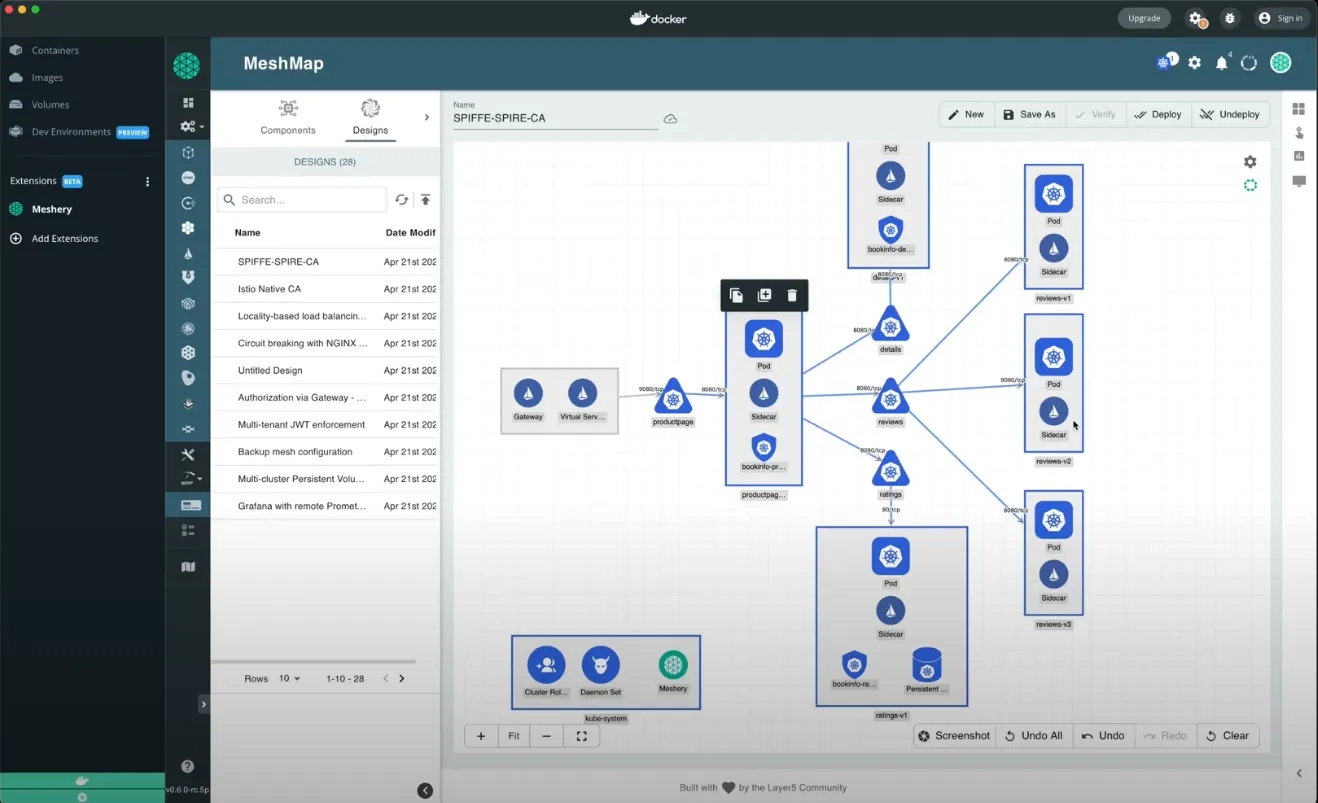Expand the tabs with right chevron arrow
Screen dimensions: 1318x803
click(x=427, y=117)
